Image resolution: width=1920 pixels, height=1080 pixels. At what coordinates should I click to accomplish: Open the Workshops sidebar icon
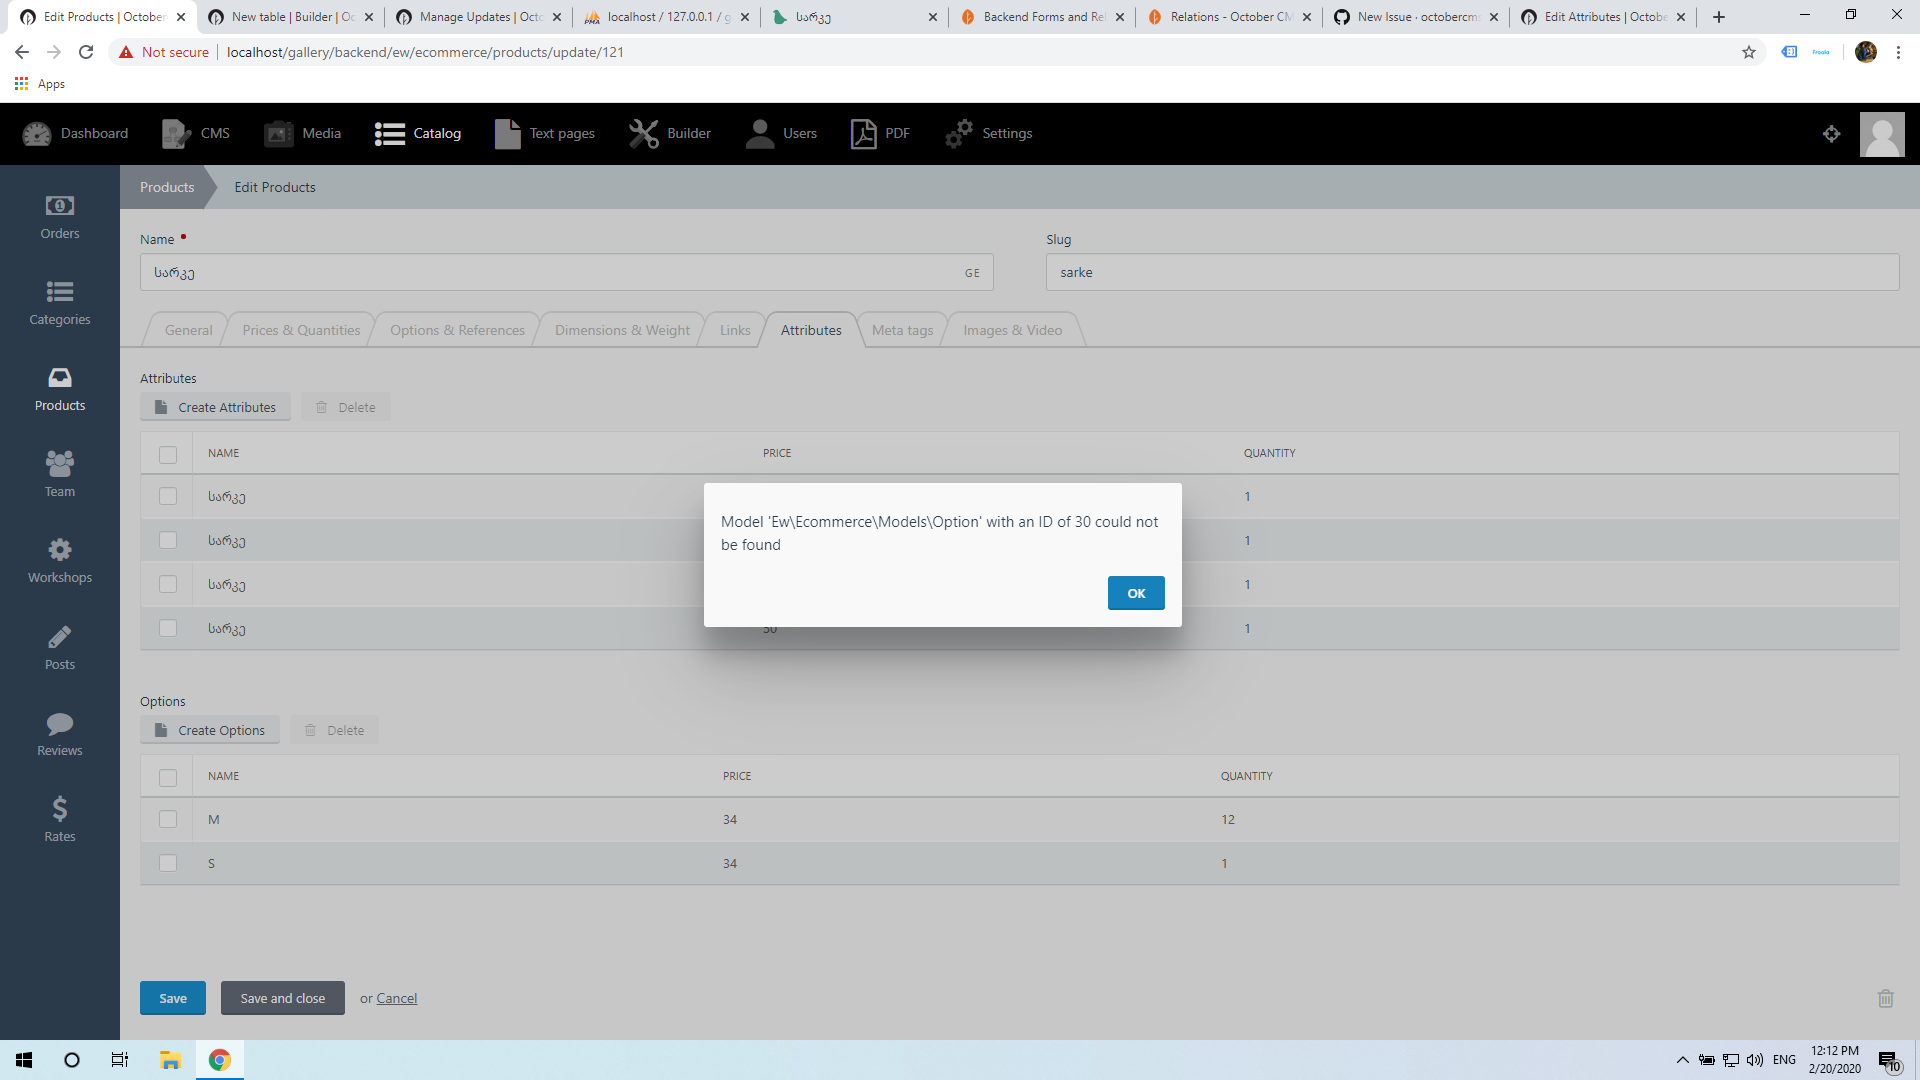click(59, 556)
